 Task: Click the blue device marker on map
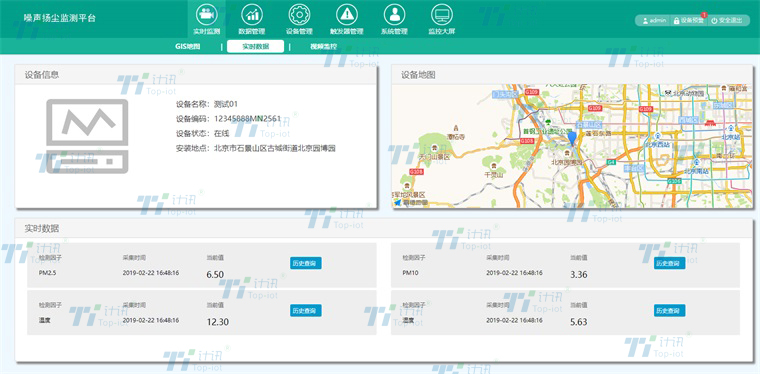pyautogui.click(x=572, y=138)
